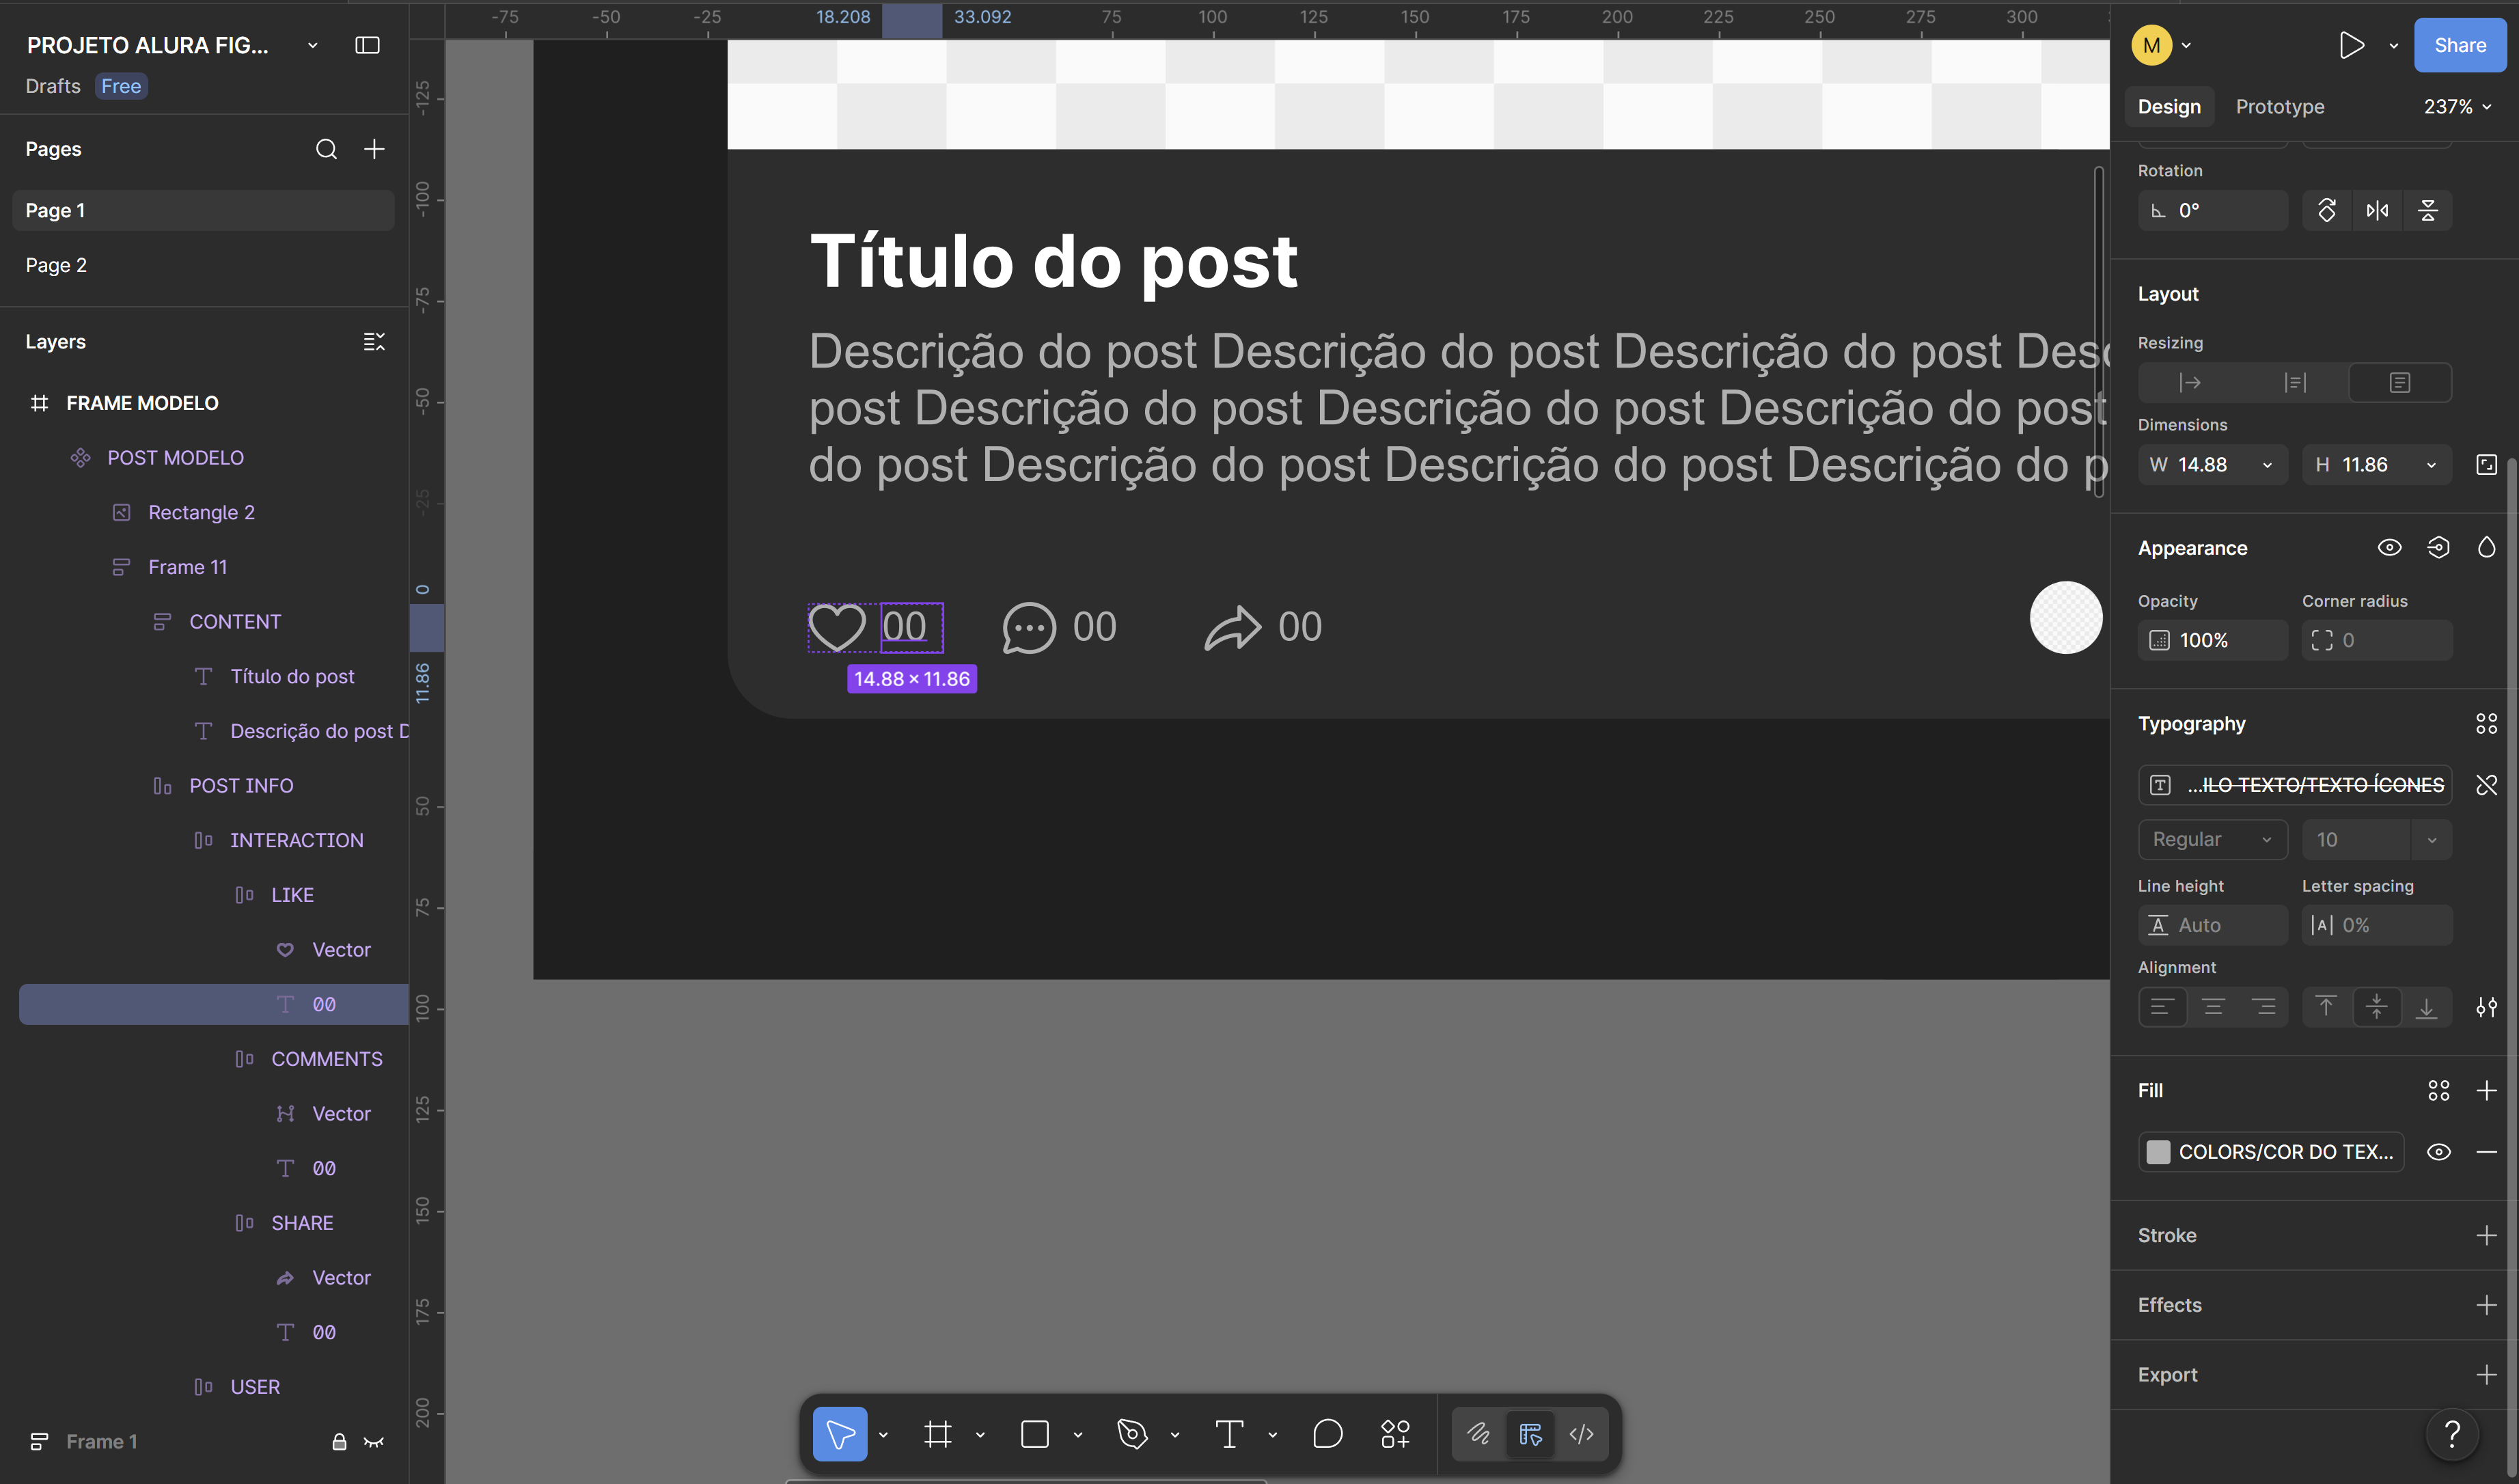Lock aspect ratio icon beside dimensions
The width and height of the screenshot is (2519, 1484).
pos(2486,464)
